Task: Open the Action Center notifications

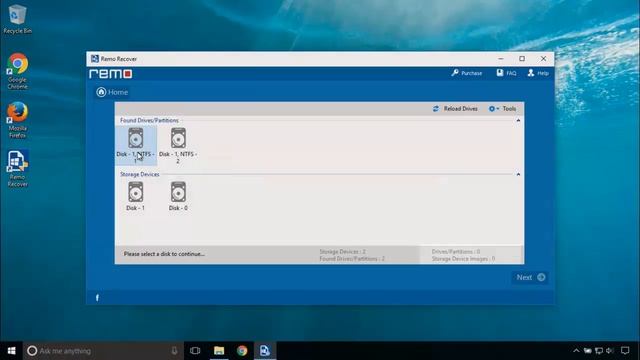Action: (625, 351)
